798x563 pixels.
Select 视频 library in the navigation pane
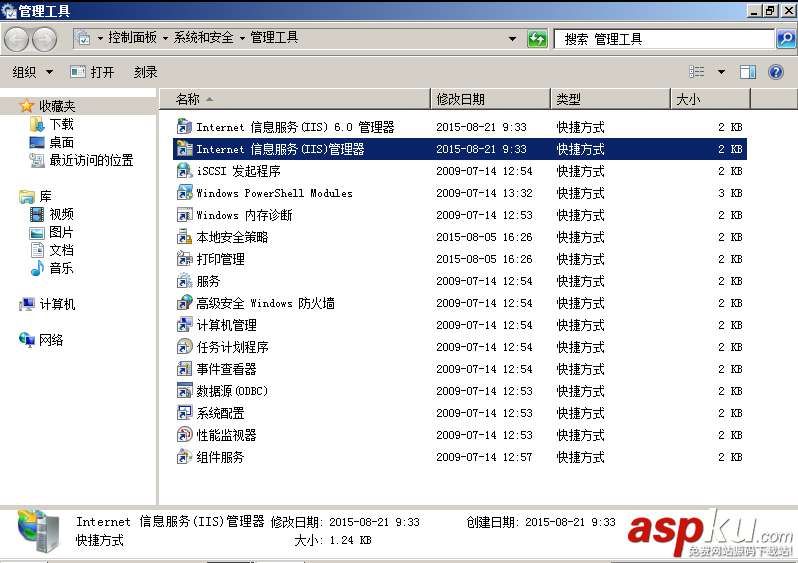pos(62,214)
